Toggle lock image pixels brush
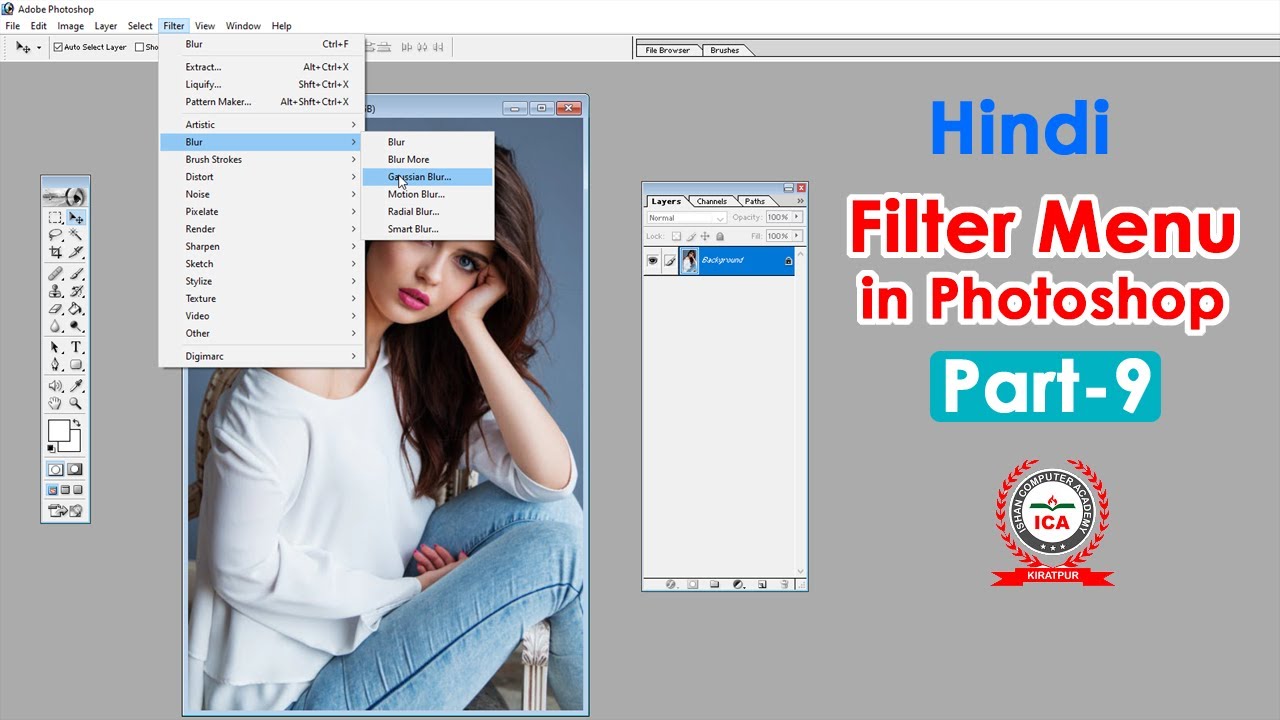The width and height of the screenshot is (1280, 720). click(x=691, y=236)
